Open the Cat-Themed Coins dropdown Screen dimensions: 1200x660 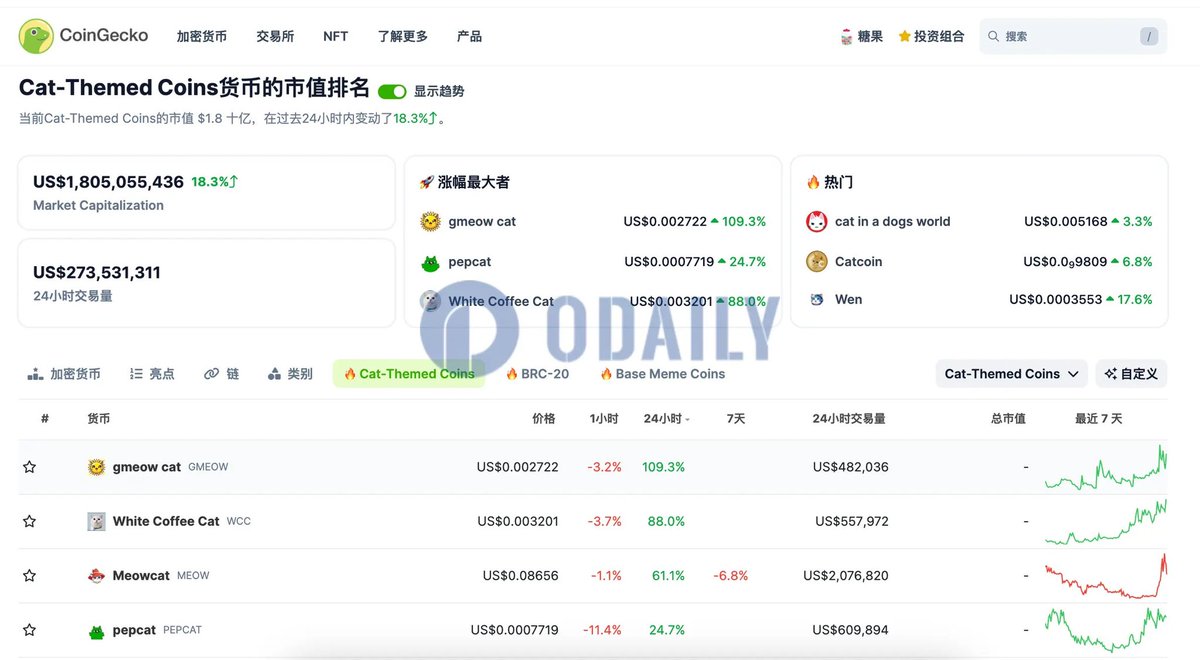coord(1010,373)
